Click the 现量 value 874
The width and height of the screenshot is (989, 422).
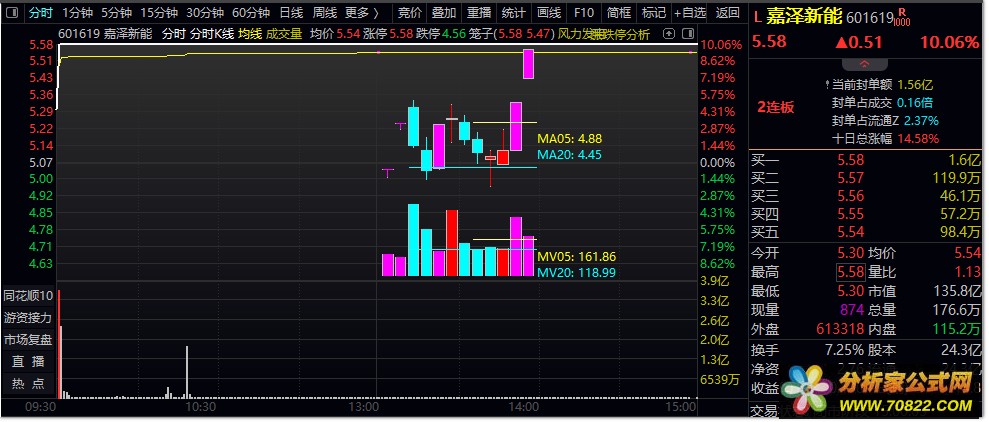point(853,310)
